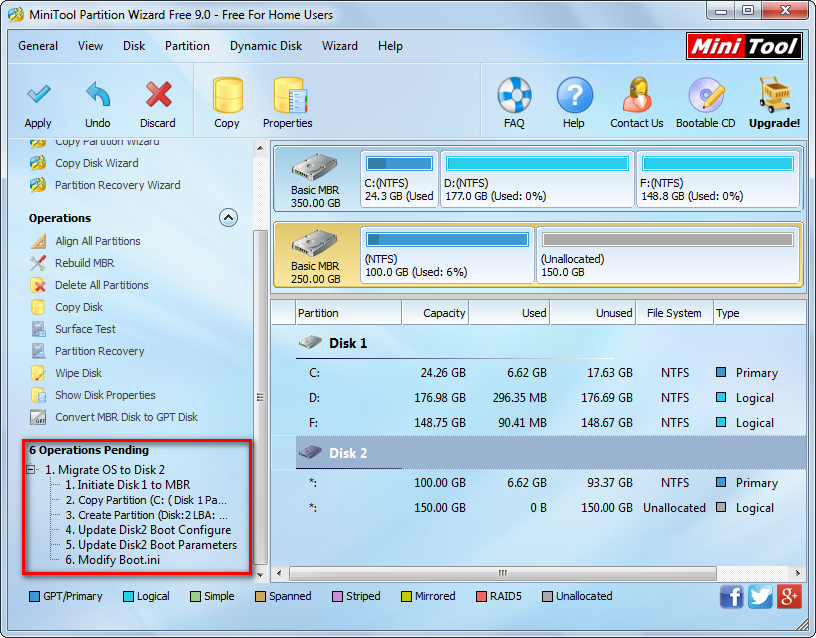Collapse the Migrate OS to Disk 2 tree node
The image size is (816, 638).
(x=31, y=469)
